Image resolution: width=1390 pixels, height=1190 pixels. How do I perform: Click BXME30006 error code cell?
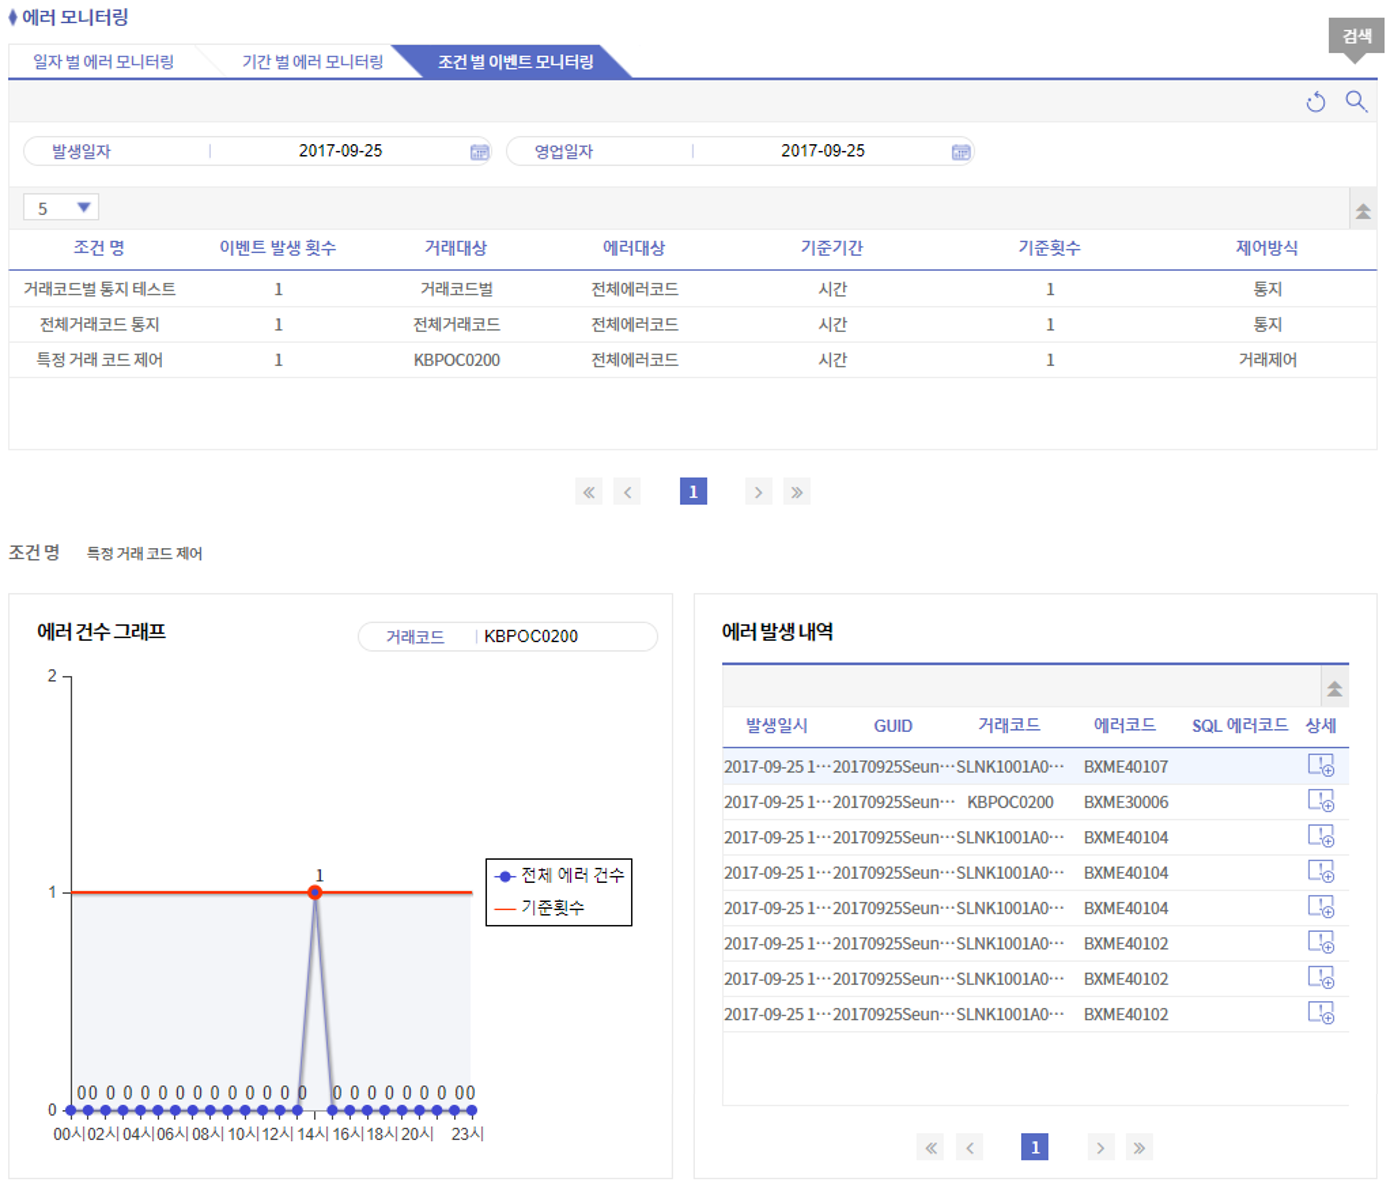(1126, 802)
